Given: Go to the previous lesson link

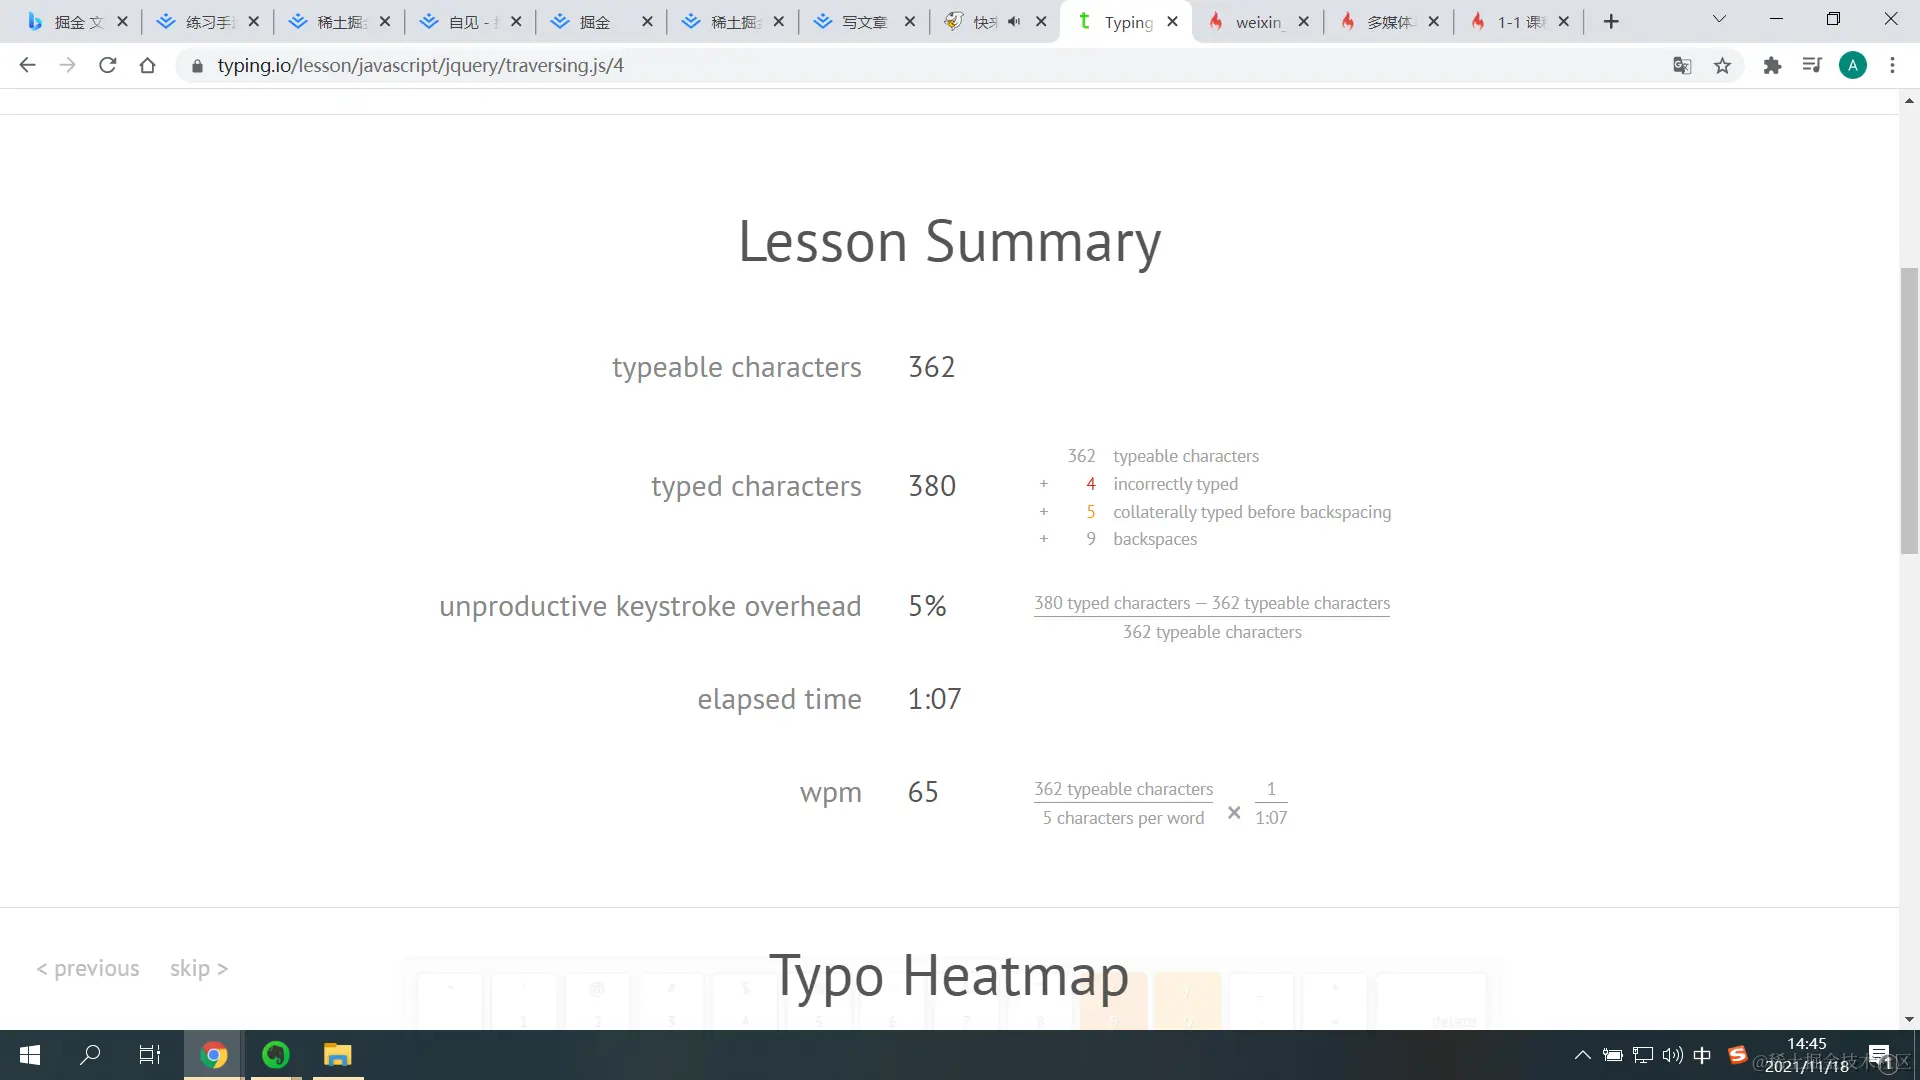Looking at the screenshot, I should [x=88, y=968].
